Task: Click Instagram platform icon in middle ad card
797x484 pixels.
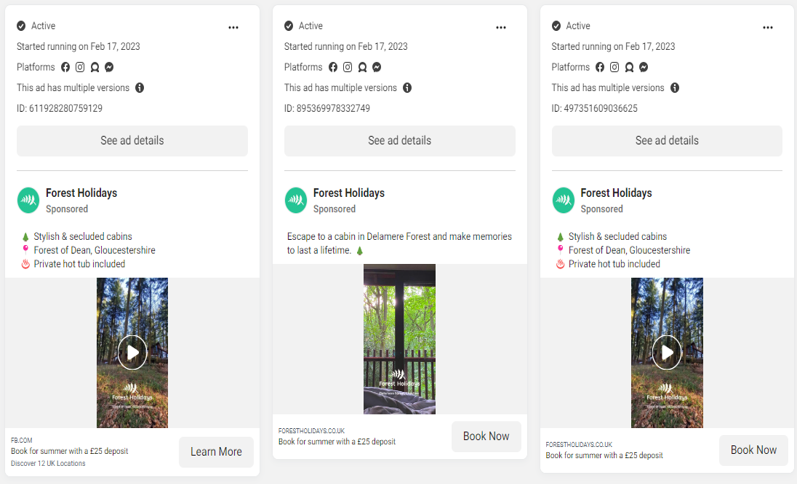Action: click(x=348, y=67)
